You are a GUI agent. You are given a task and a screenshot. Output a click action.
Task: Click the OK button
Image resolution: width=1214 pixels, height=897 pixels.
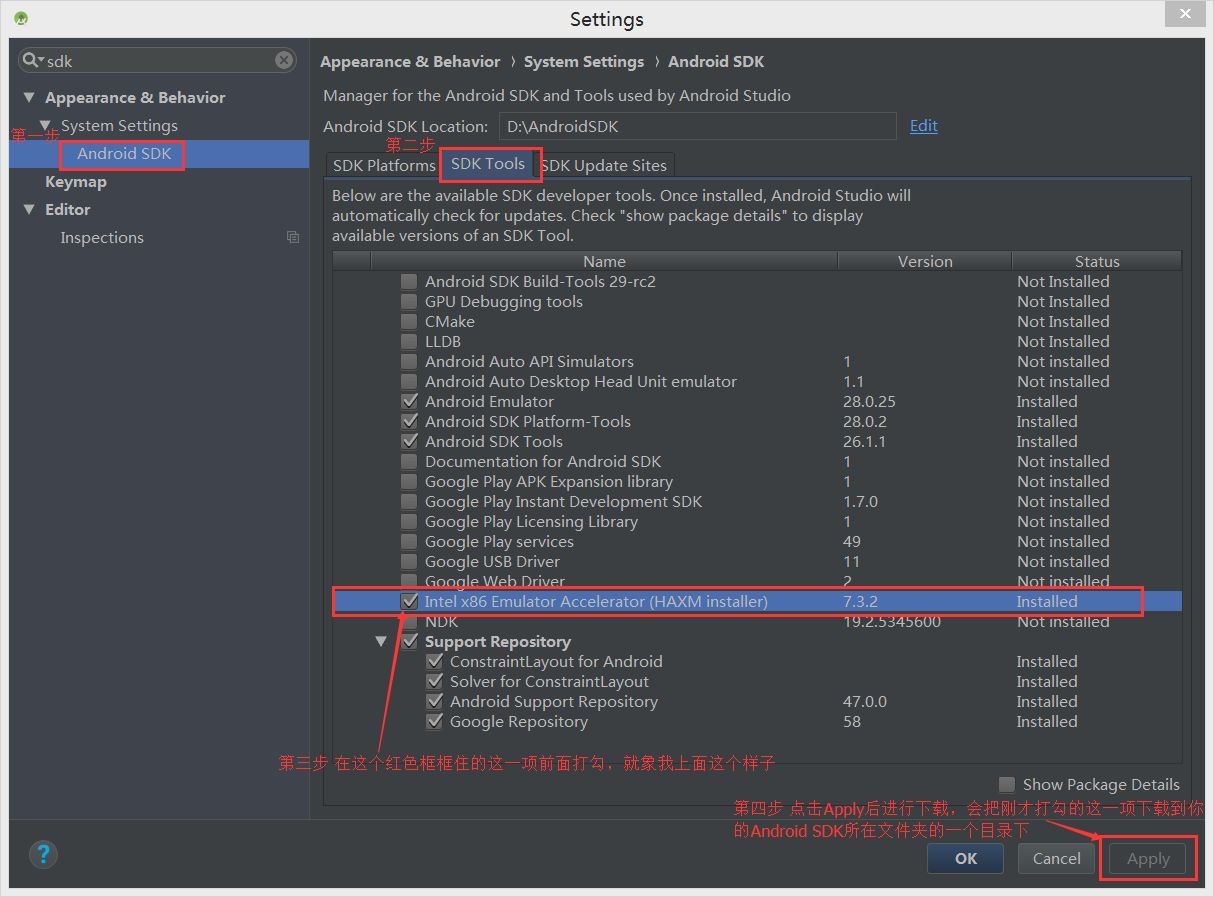pyautogui.click(x=966, y=858)
